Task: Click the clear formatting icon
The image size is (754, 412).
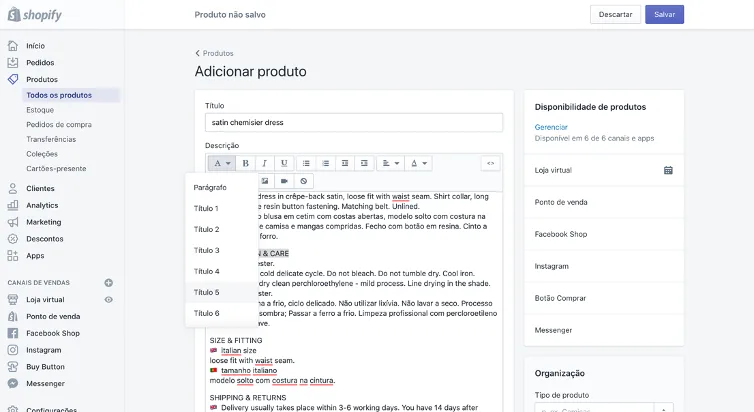Action: coord(303,181)
